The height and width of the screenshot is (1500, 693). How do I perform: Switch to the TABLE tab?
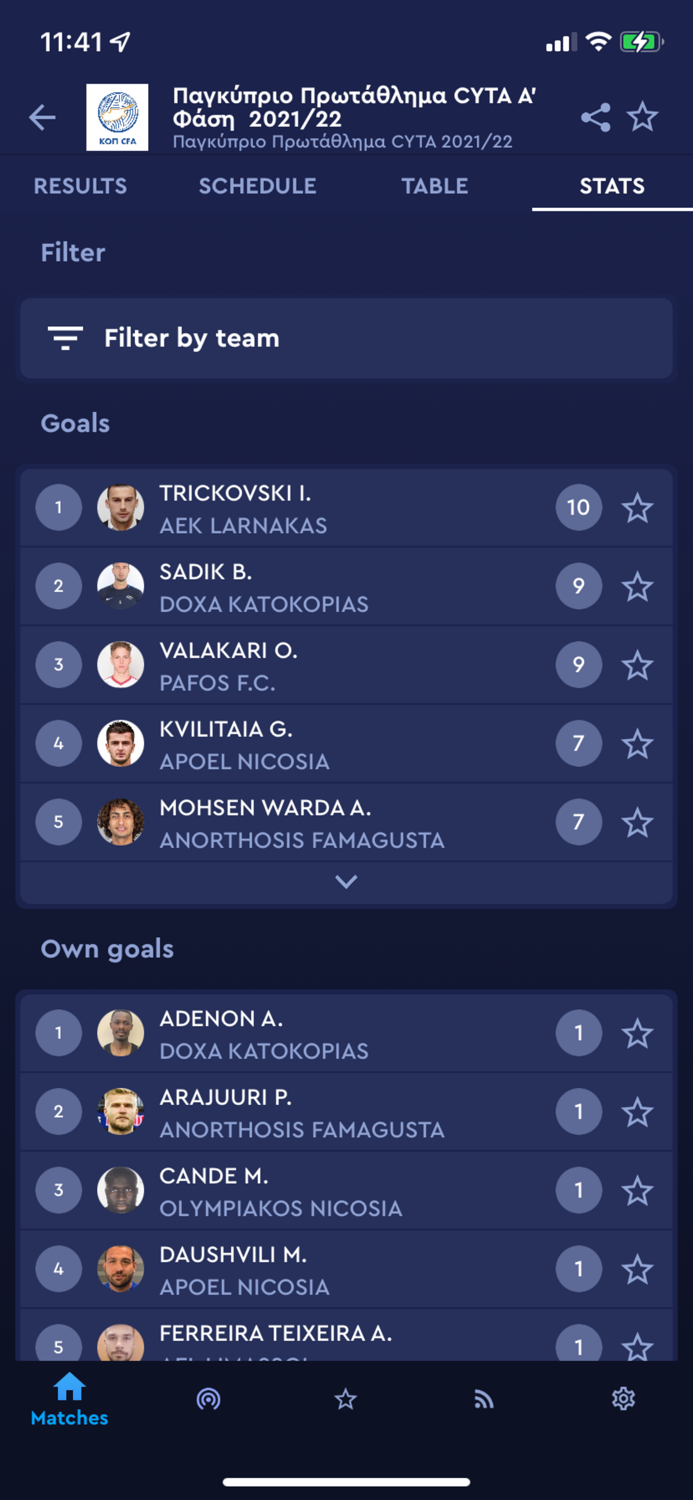[x=435, y=186]
